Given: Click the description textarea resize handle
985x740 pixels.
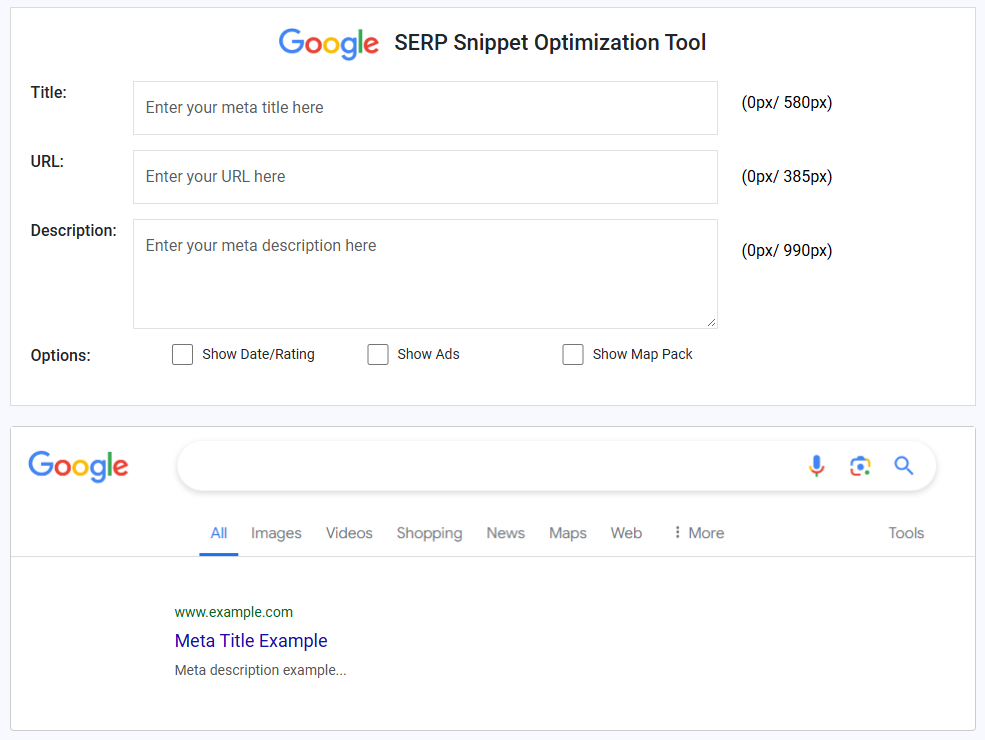Looking at the screenshot, I should (x=711, y=322).
